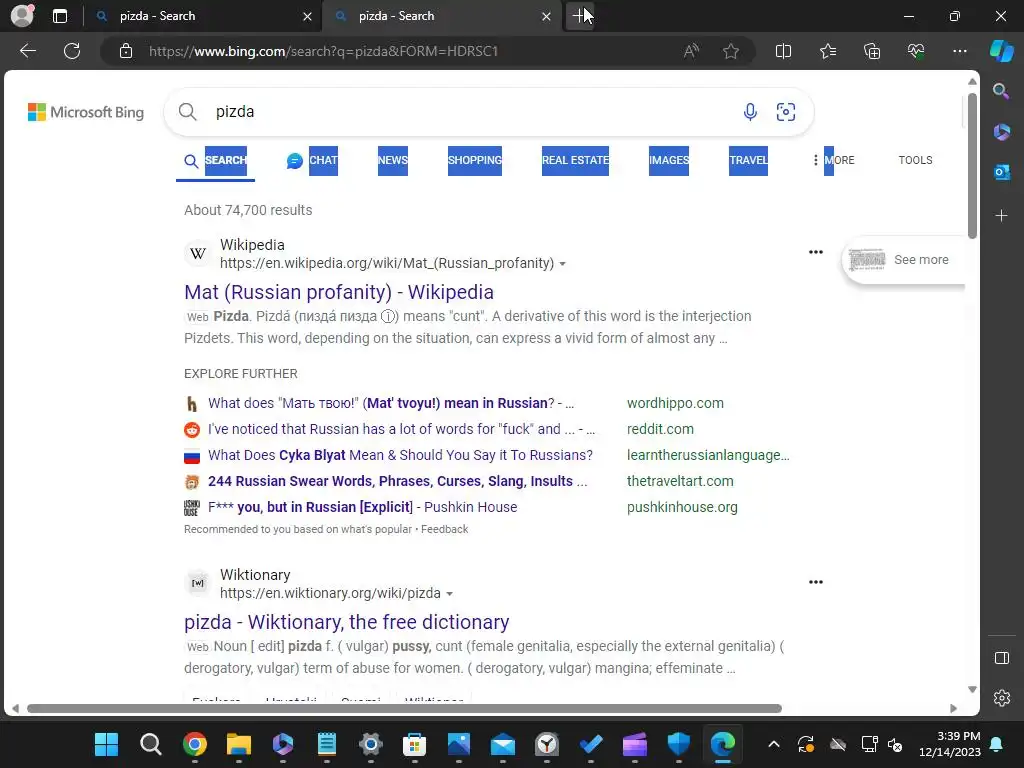This screenshot has width=1024, height=768.
Task: Expand Wikipedia URL dropdown arrow
Action: pyautogui.click(x=562, y=264)
